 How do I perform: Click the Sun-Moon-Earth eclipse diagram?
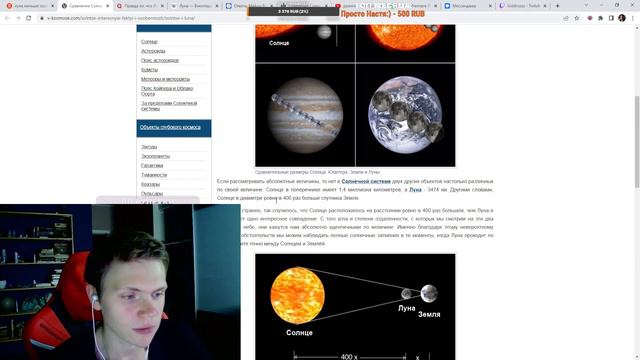[x=355, y=307]
